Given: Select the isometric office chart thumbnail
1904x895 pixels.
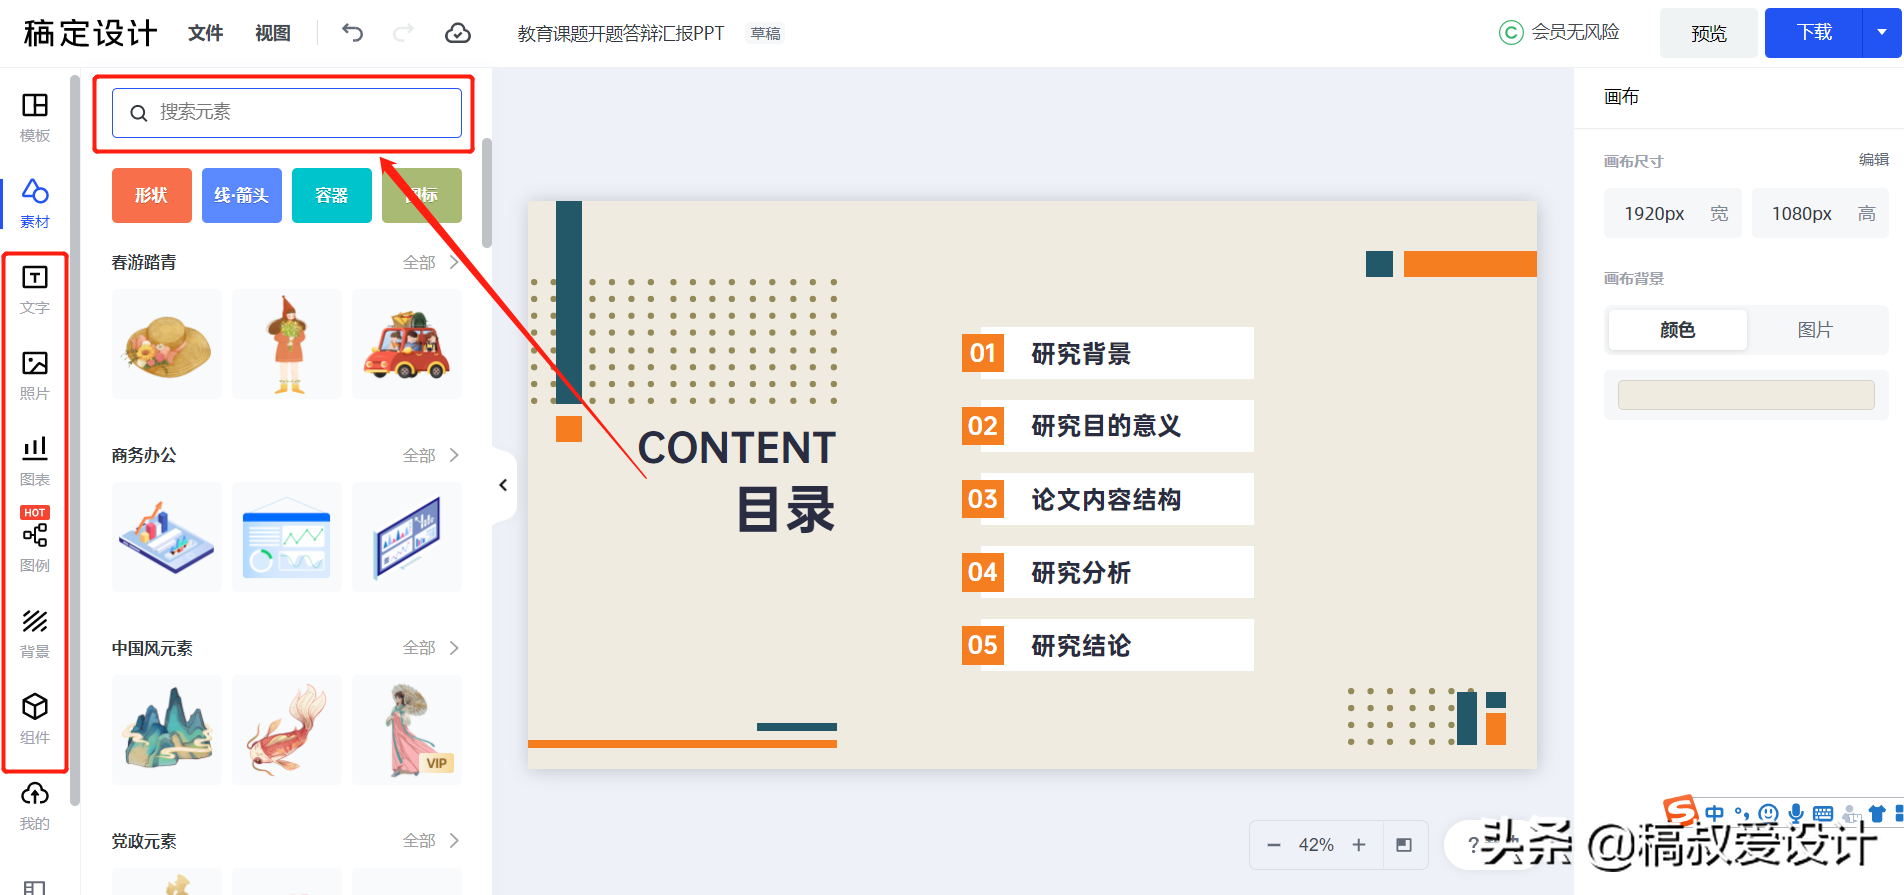Looking at the screenshot, I should click(x=167, y=537).
